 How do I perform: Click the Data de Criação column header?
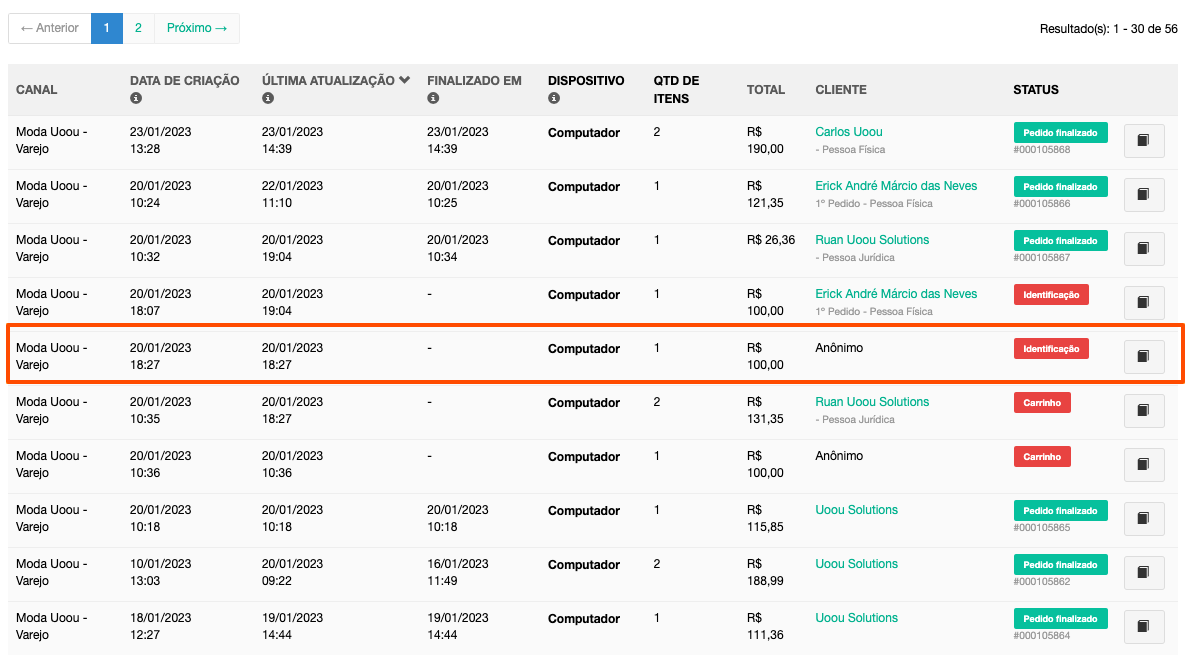coord(185,81)
